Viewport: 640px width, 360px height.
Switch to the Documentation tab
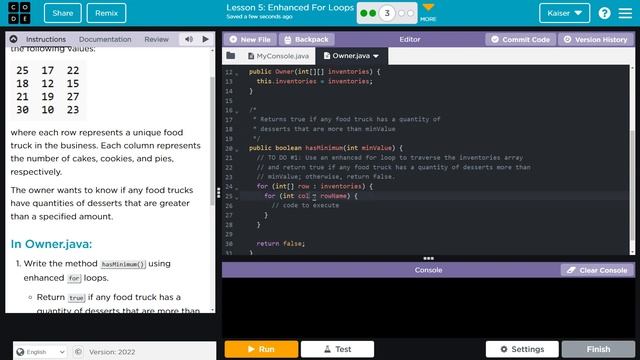pyautogui.click(x=105, y=39)
